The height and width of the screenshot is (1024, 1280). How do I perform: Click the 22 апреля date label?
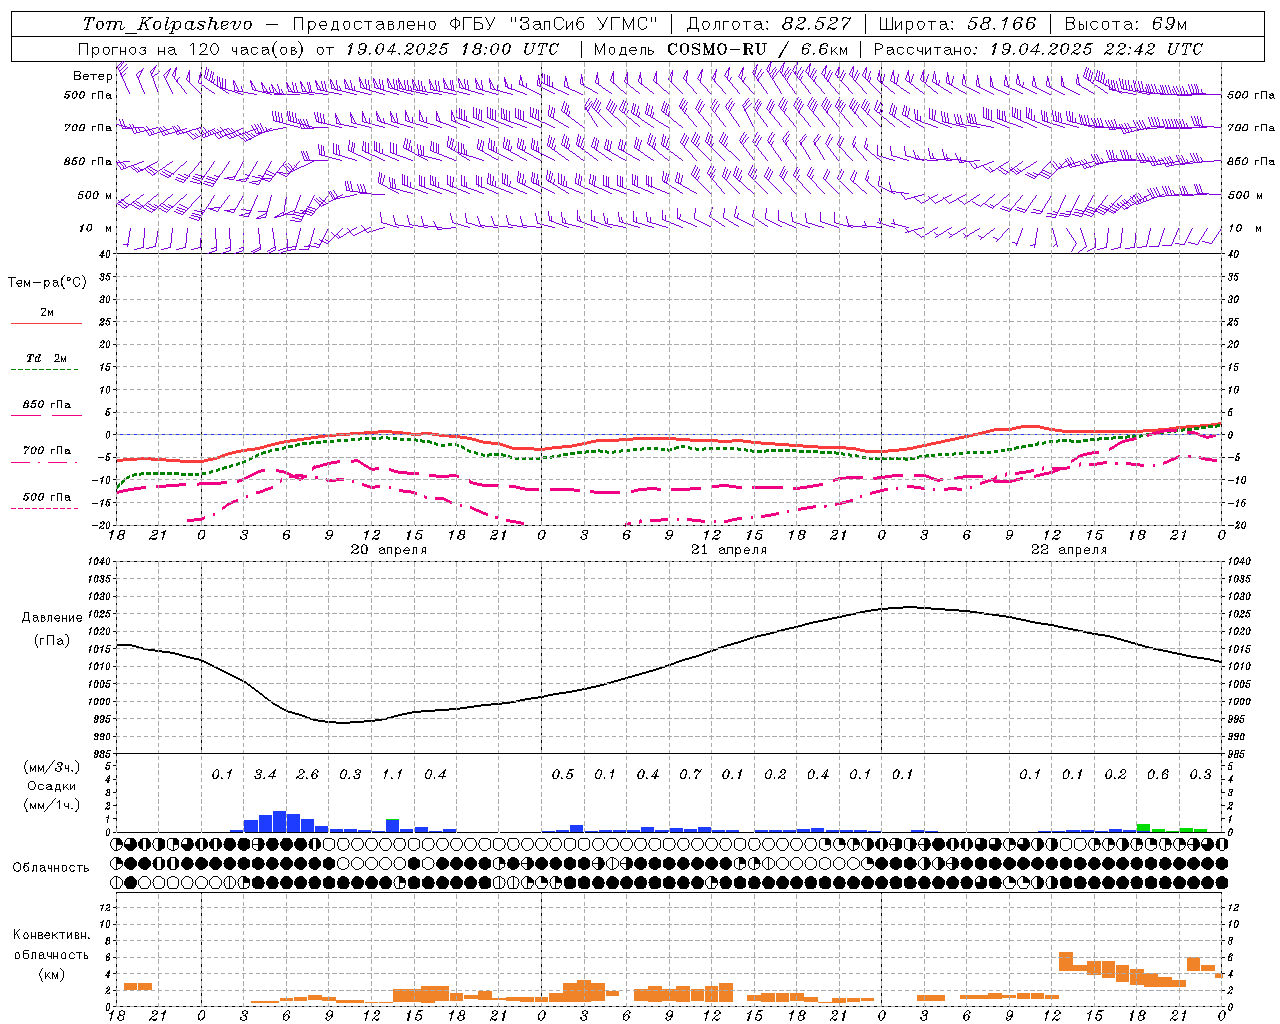1069,550
